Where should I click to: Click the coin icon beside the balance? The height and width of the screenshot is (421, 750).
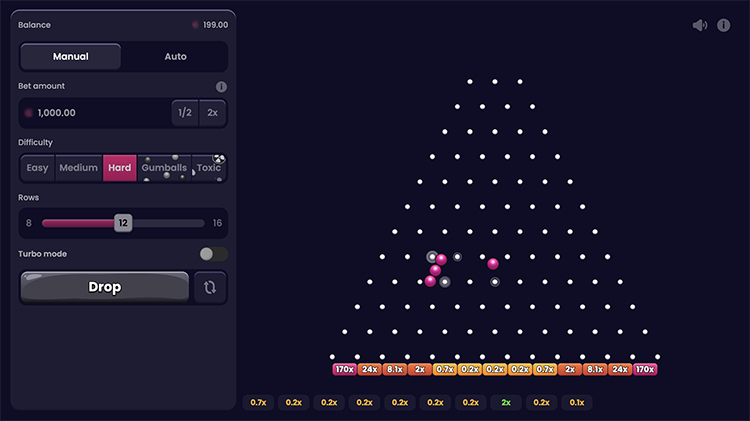195,25
